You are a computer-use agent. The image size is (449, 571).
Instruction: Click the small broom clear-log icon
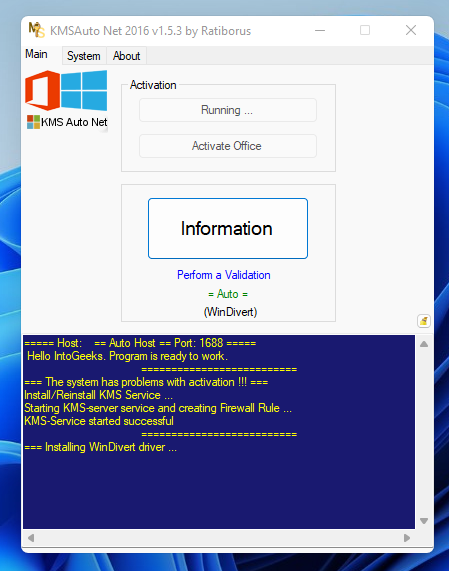coord(424,321)
